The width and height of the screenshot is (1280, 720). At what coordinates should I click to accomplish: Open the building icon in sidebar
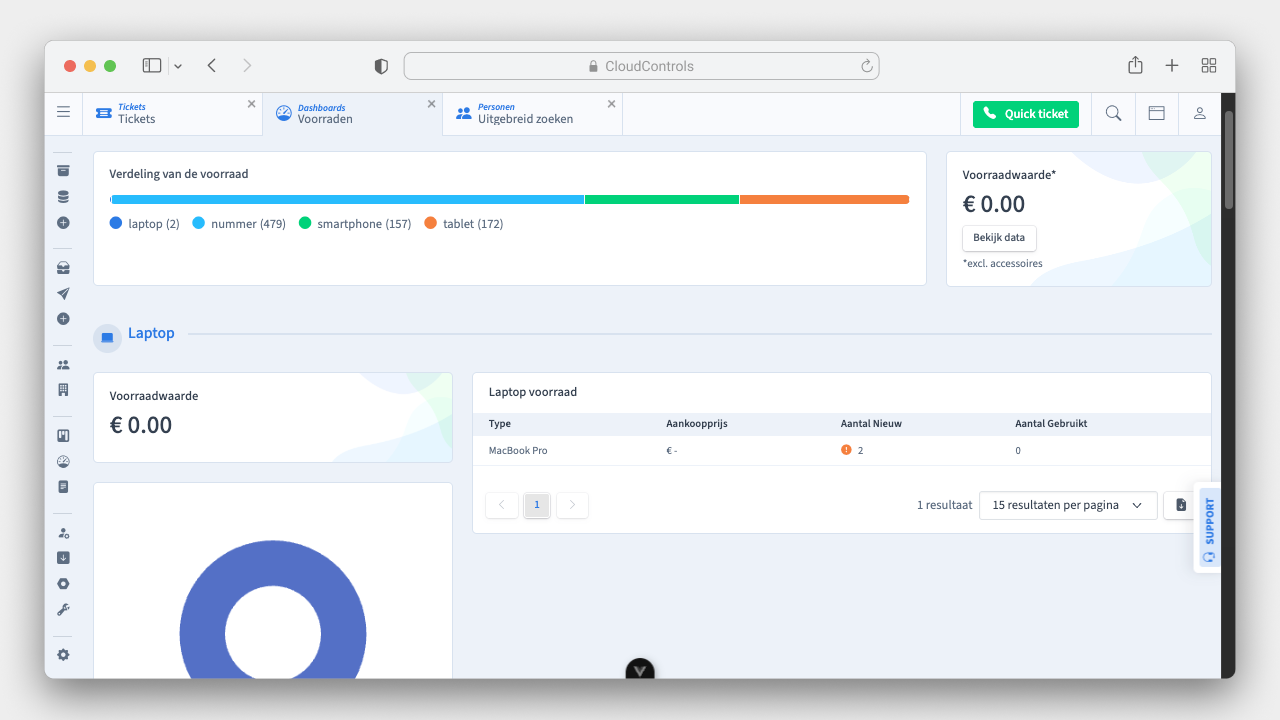[63, 390]
